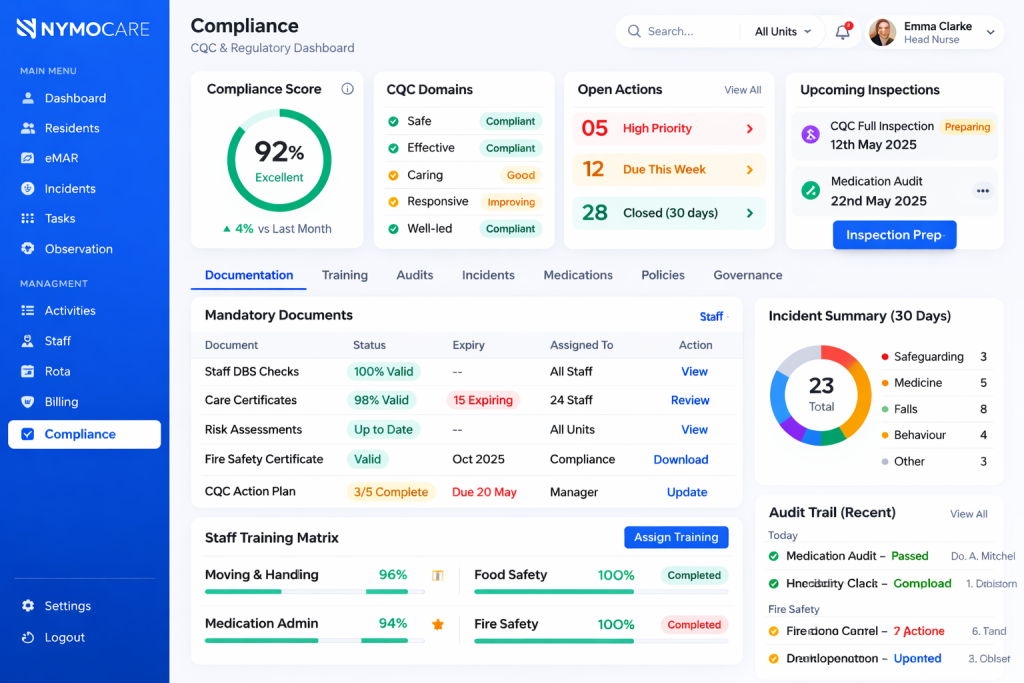Image resolution: width=1024 pixels, height=683 pixels.
Task: Click Update for CQC Action Plan
Action: [x=686, y=492]
